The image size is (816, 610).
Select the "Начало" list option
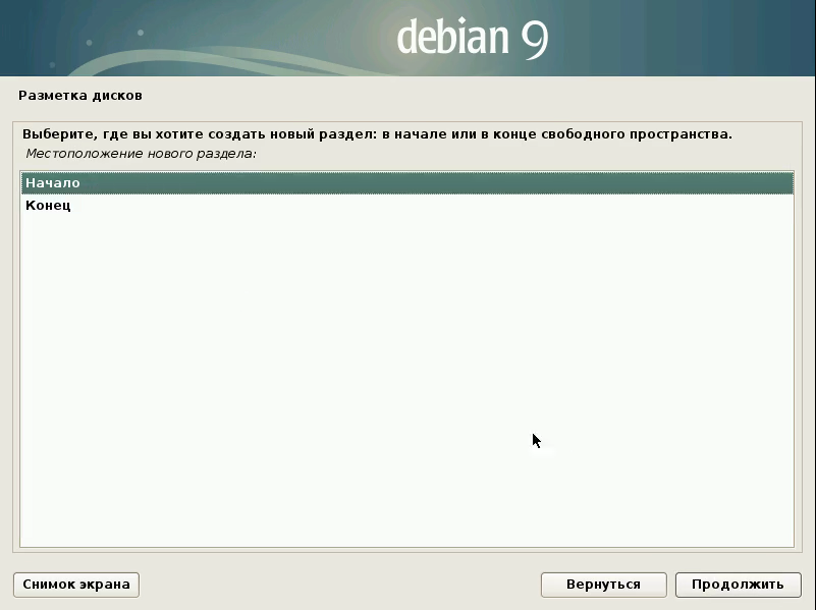coord(53,183)
